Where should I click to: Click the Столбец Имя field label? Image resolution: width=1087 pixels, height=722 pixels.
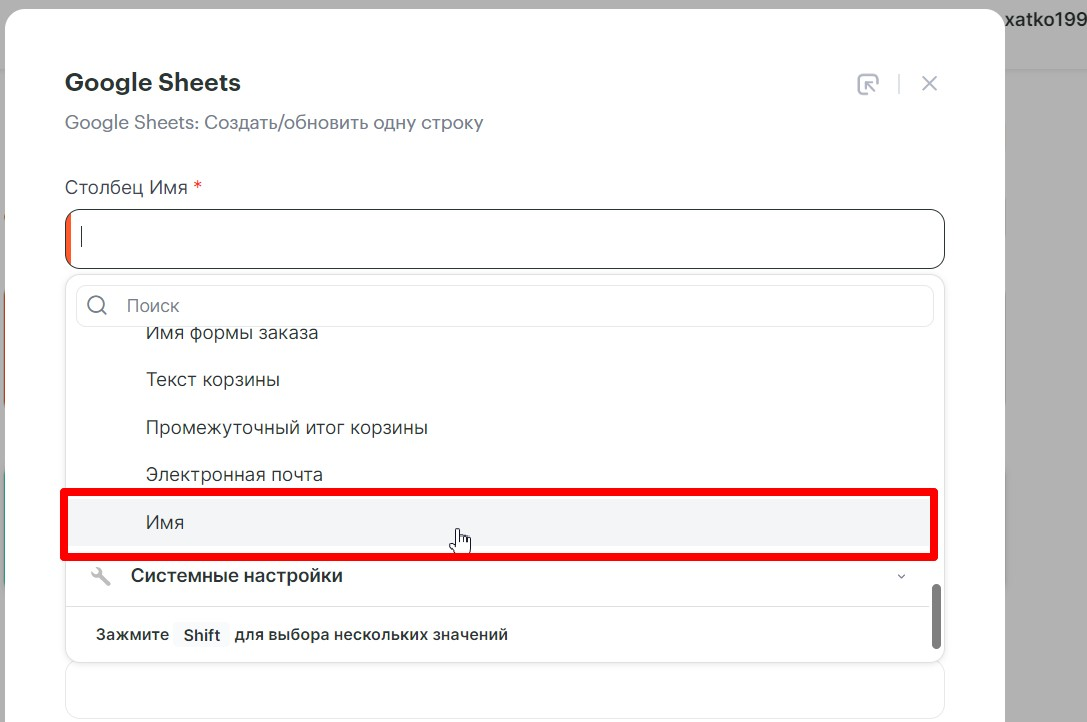tap(126, 188)
